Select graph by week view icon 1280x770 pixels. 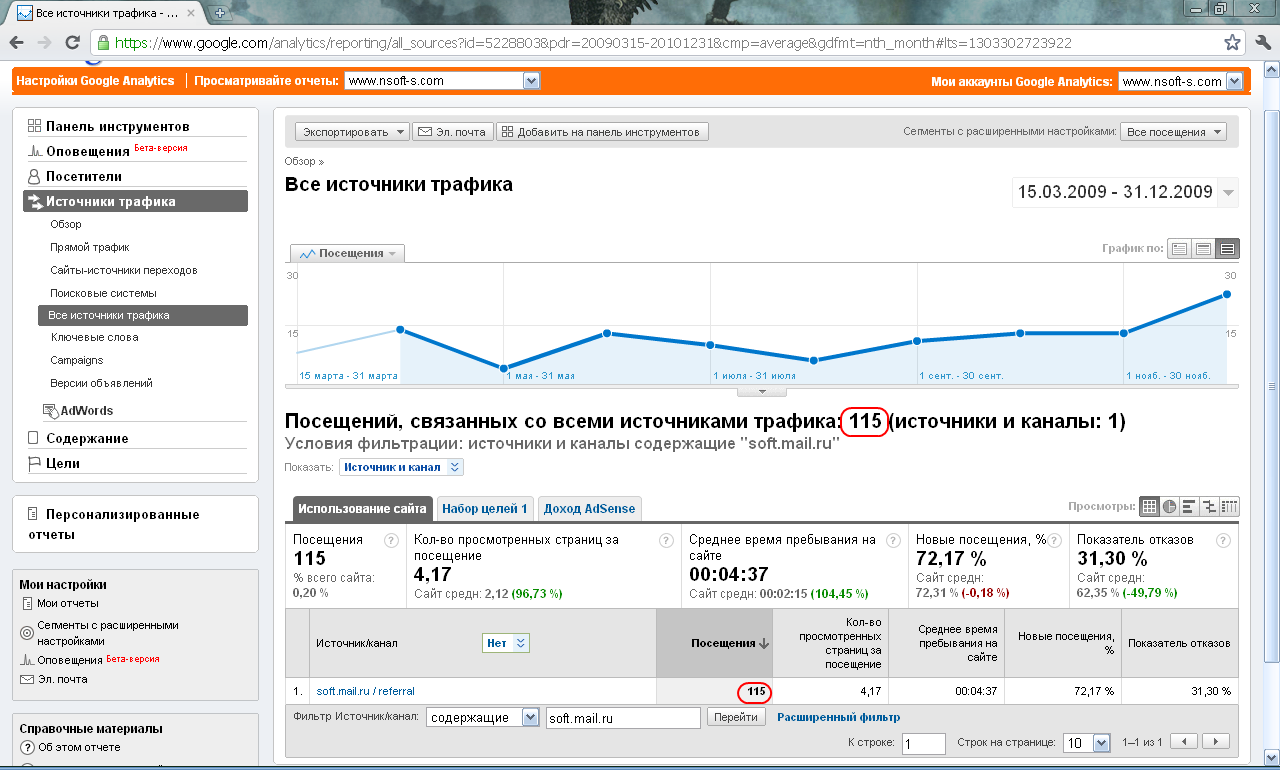(1204, 248)
